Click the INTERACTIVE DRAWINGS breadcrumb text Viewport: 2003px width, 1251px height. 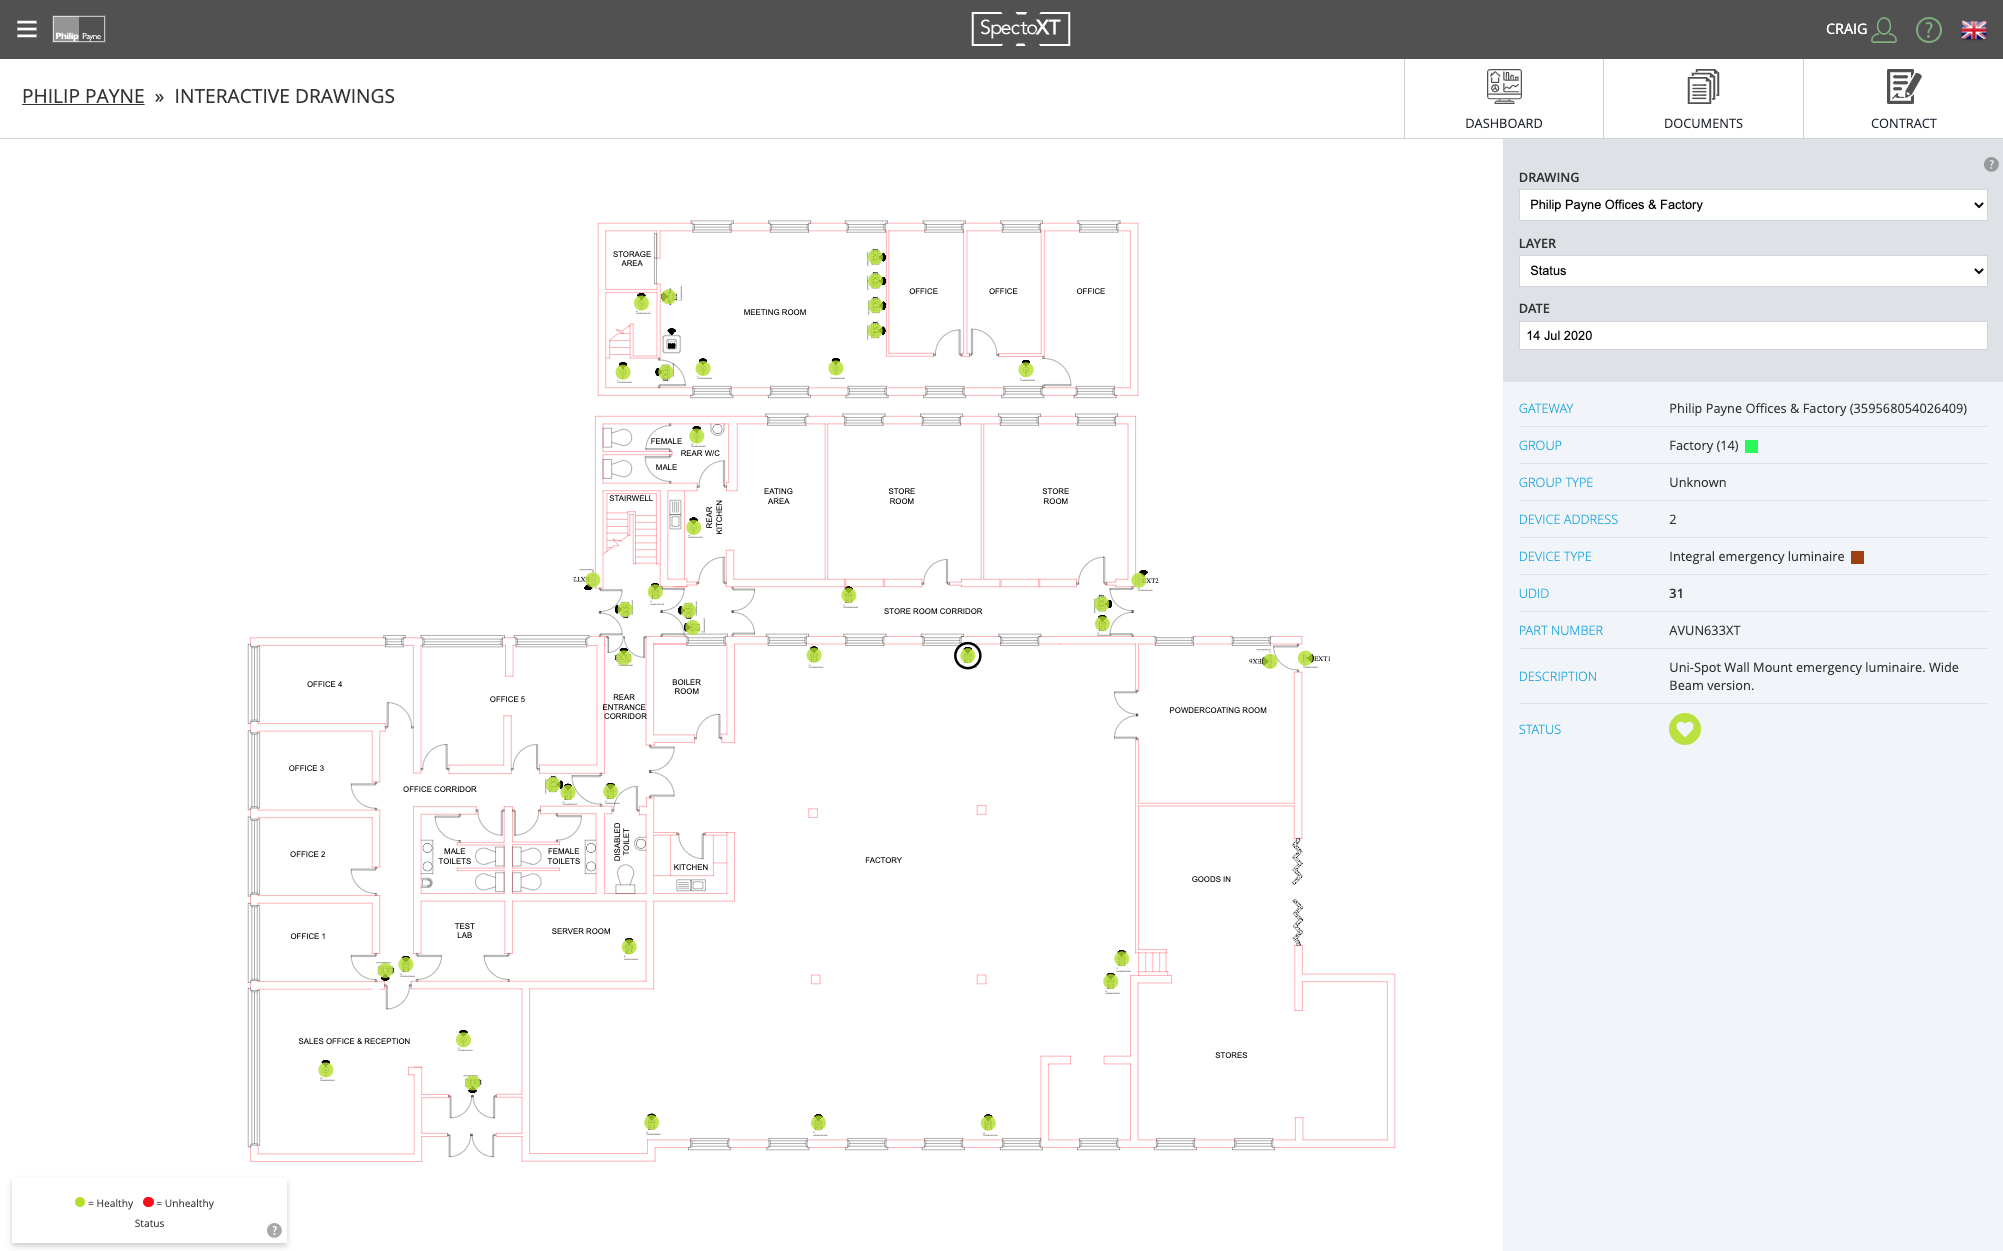[x=284, y=96]
